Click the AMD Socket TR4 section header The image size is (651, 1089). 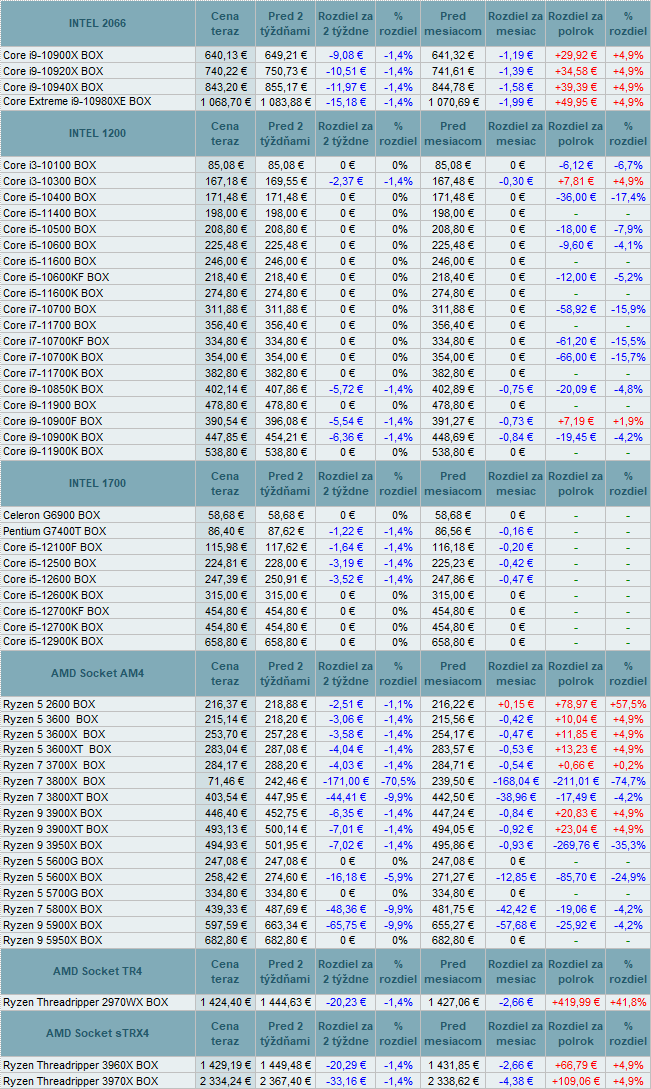[x=97, y=971]
